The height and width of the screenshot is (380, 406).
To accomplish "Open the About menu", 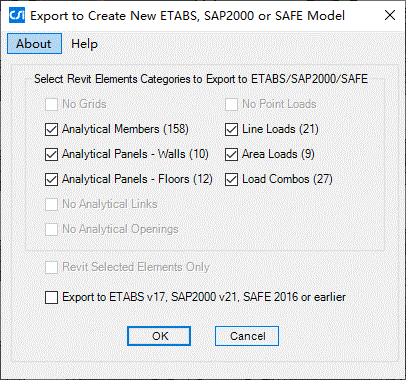I will (34, 44).
